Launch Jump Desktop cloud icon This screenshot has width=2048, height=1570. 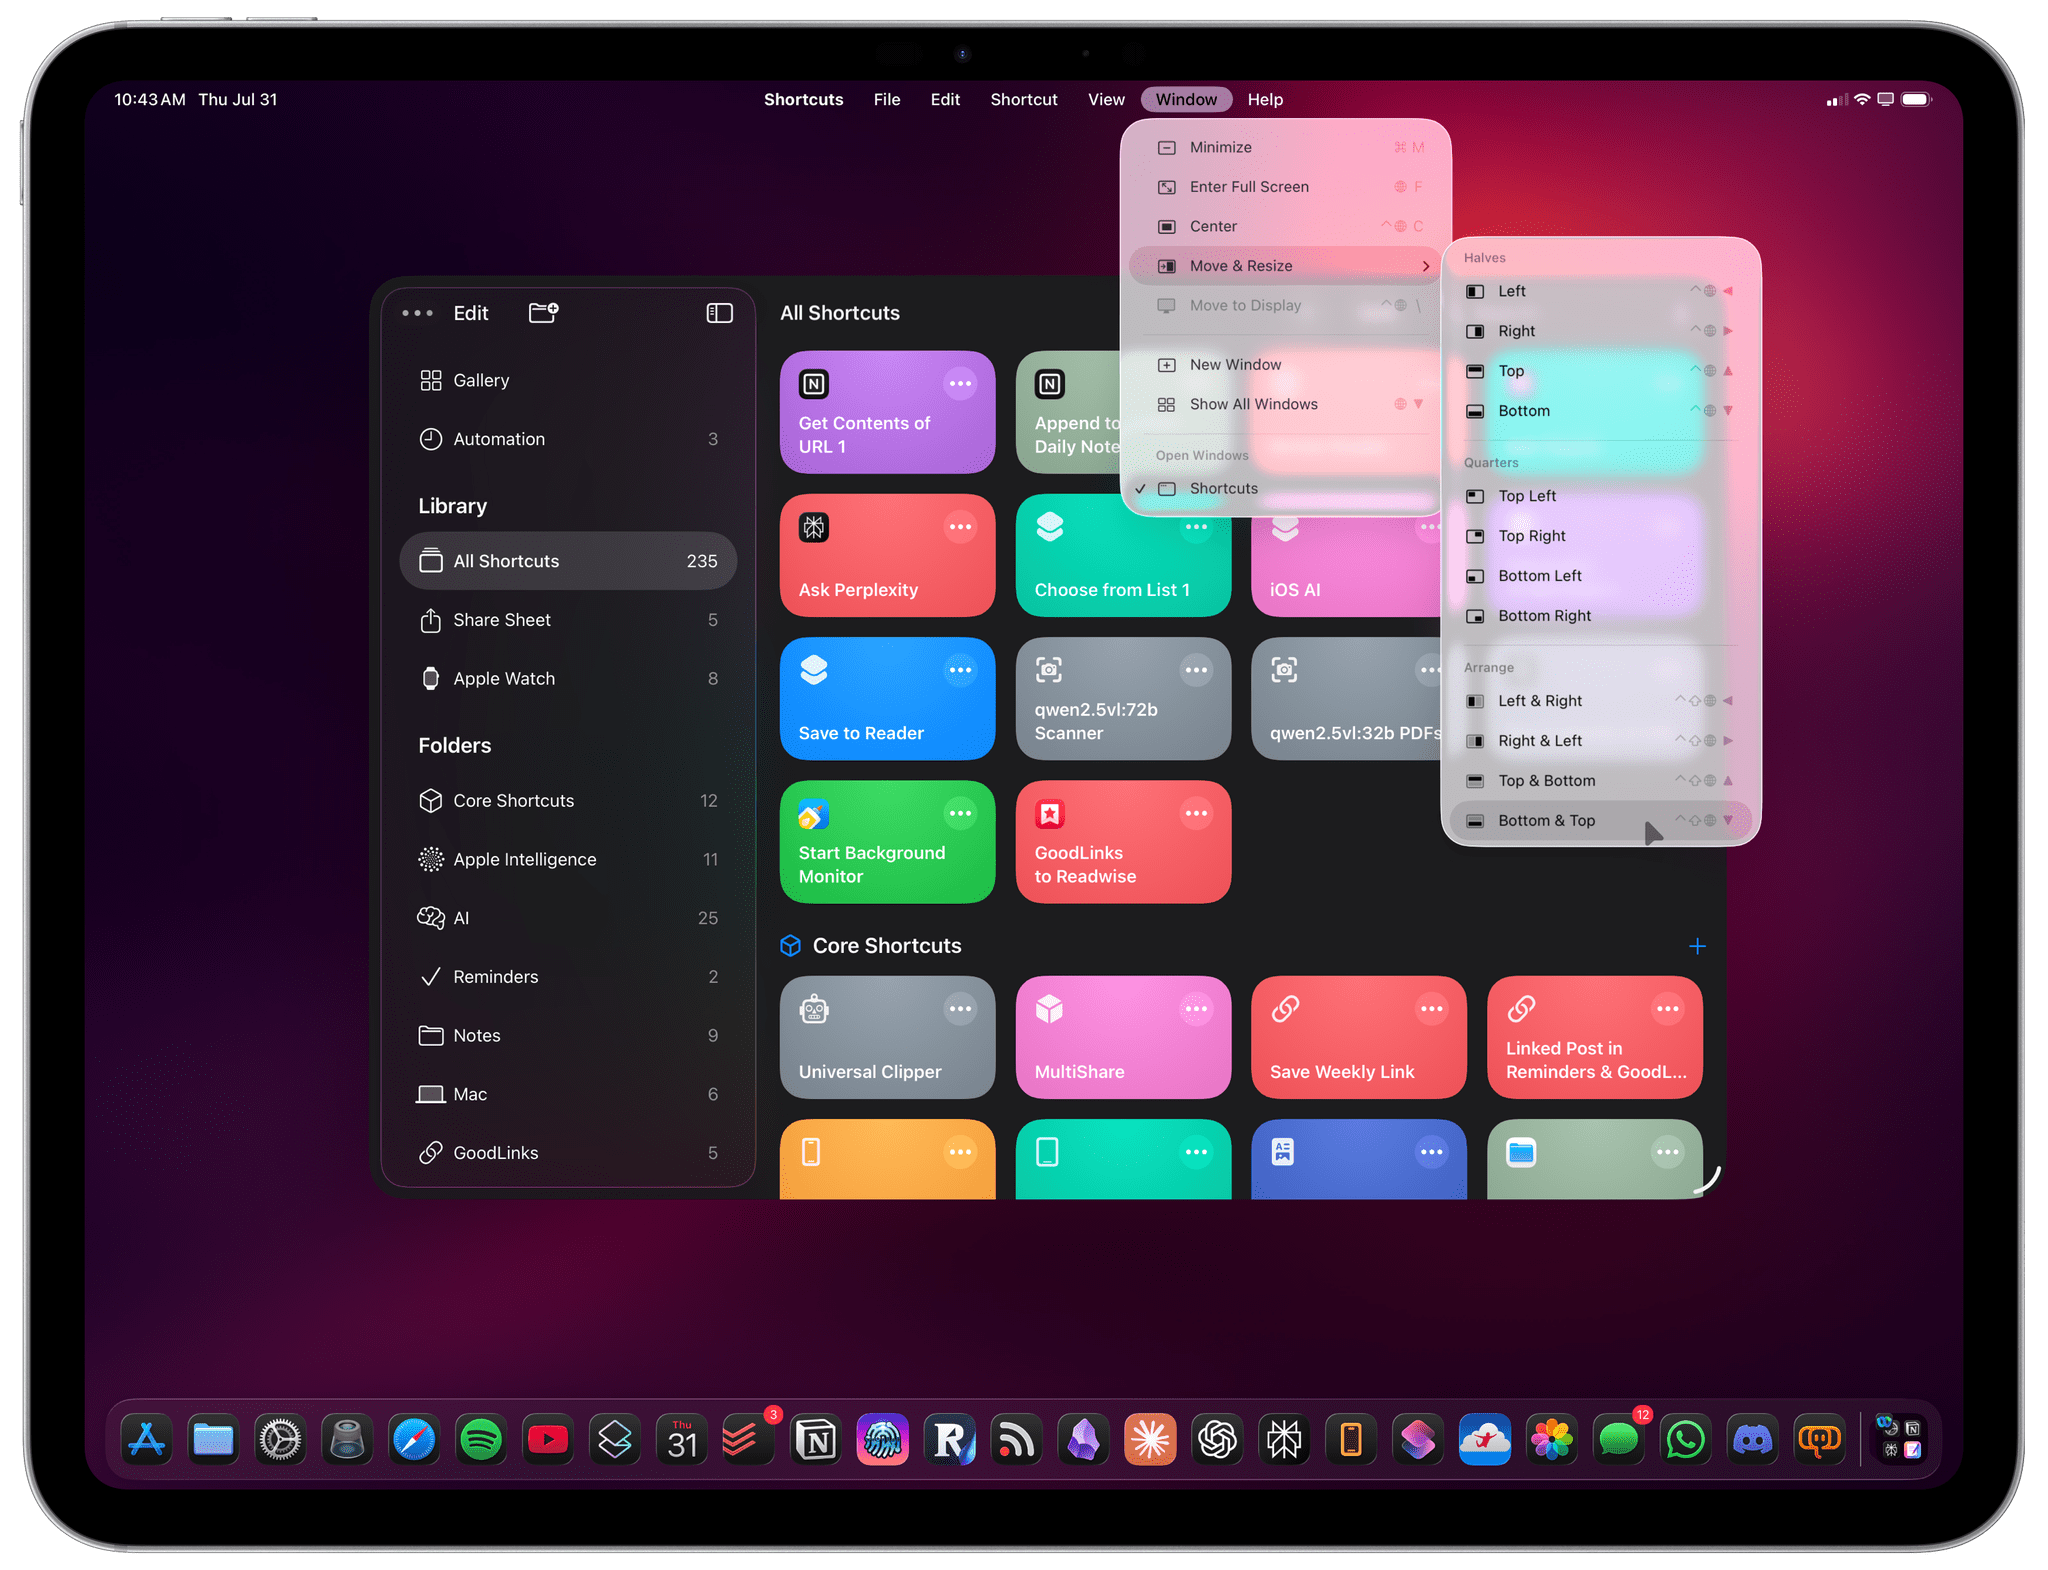tap(1485, 1441)
